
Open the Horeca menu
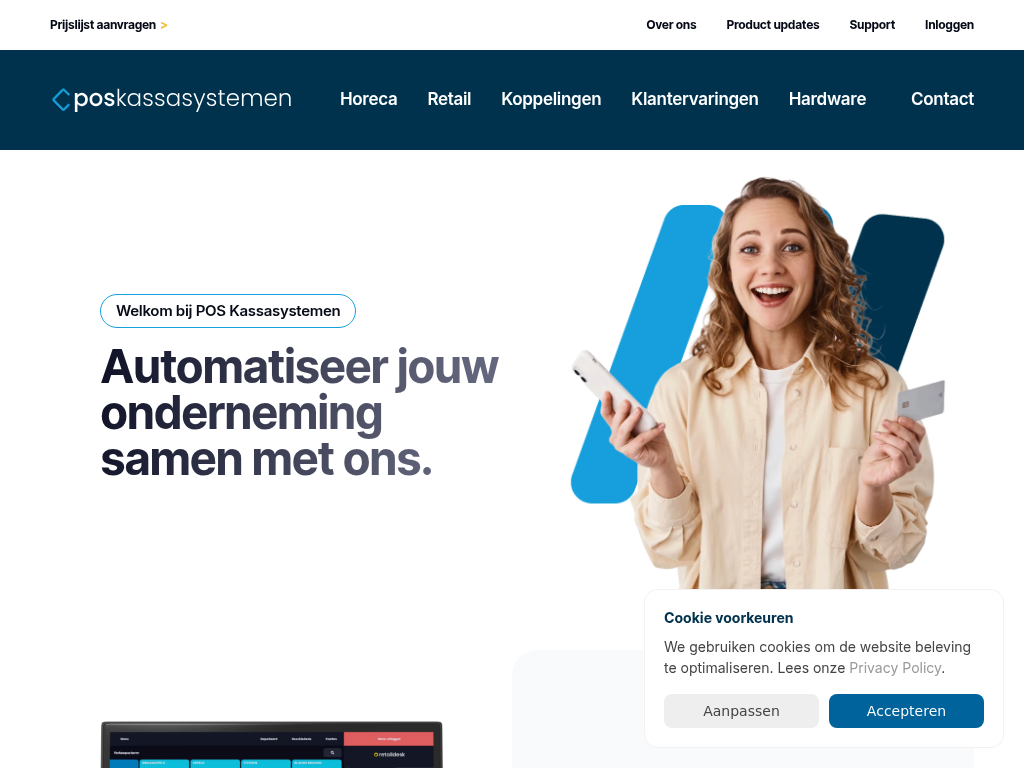368,99
